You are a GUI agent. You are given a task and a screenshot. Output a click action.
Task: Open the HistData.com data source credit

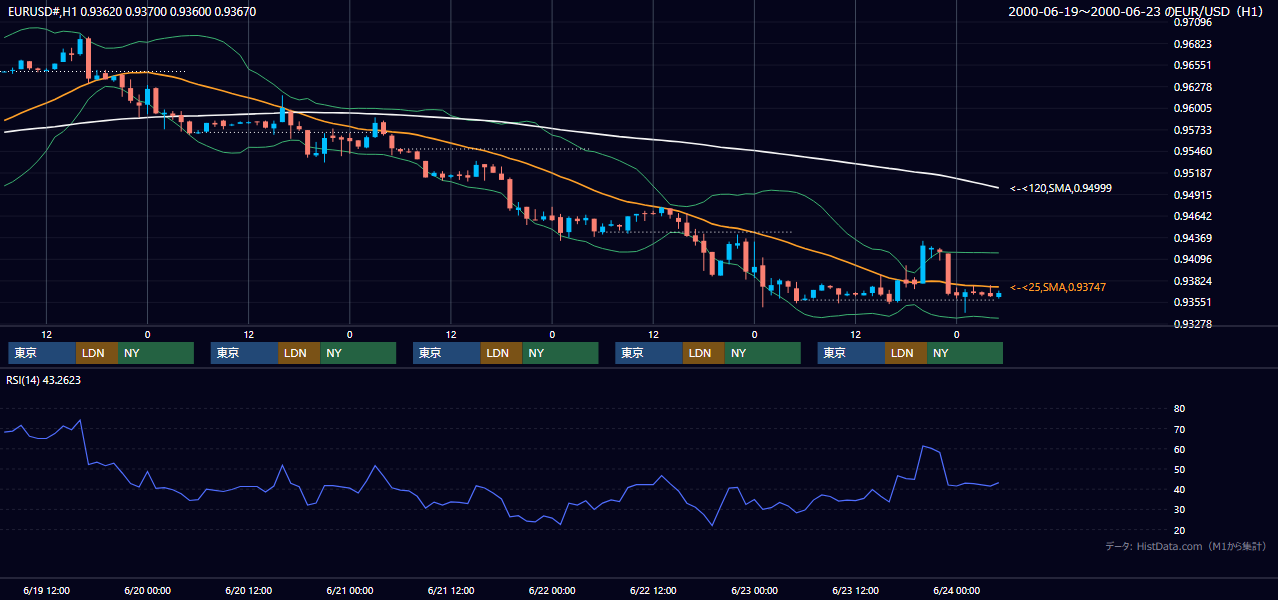pos(1186,546)
